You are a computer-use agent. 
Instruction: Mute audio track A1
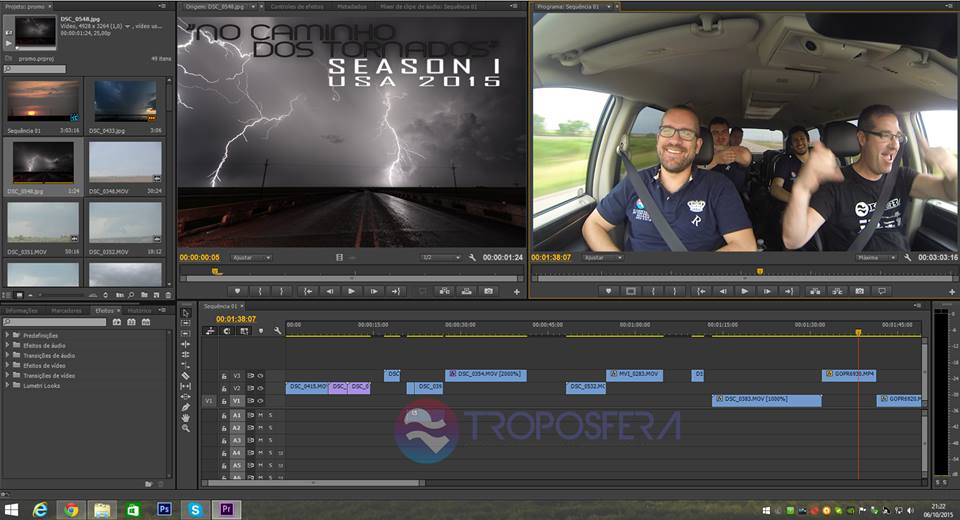pyautogui.click(x=261, y=415)
